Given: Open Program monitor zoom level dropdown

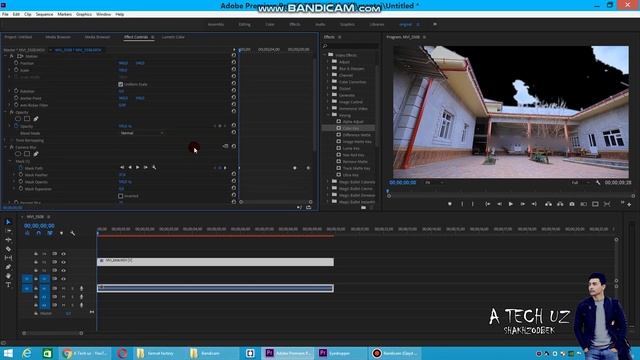Looking at the screenshot, I should pos(434,182).
